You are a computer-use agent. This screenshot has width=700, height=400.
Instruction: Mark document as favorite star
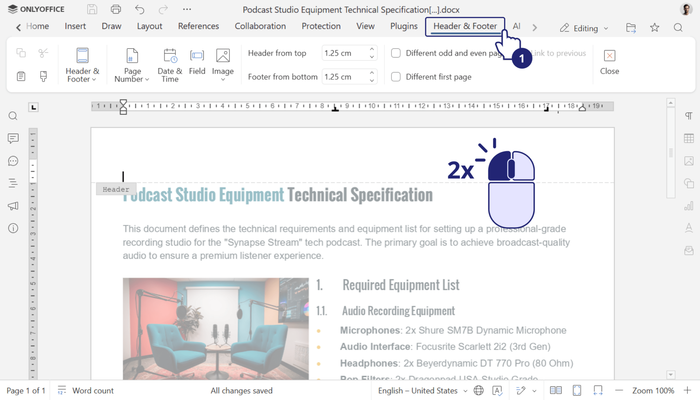click(654, 28)
